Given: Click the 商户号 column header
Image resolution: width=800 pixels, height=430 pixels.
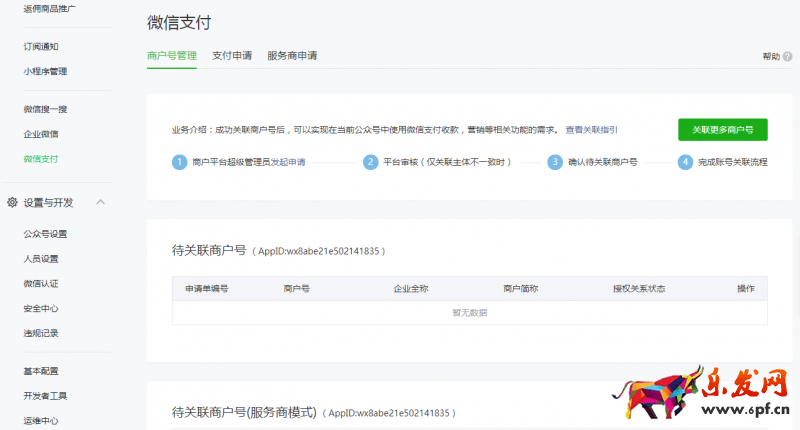Looking at the screenshot, I should 296,289.
